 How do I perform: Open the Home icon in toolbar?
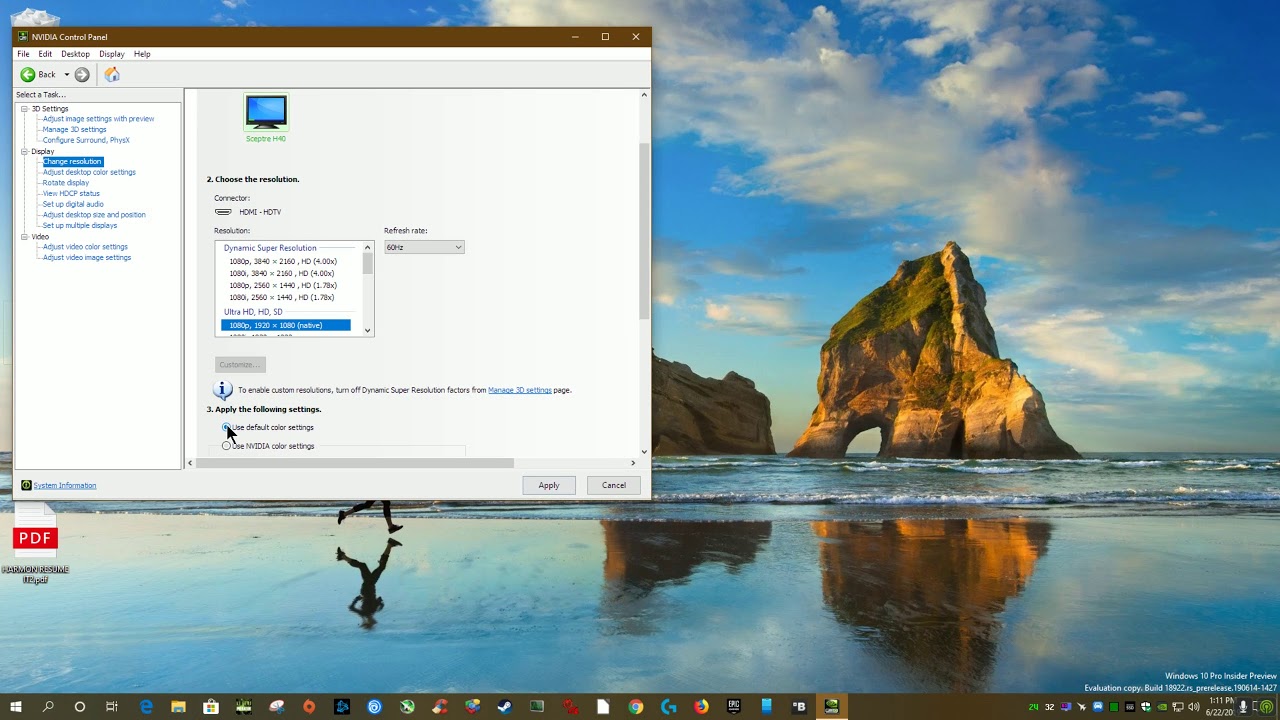112,74
